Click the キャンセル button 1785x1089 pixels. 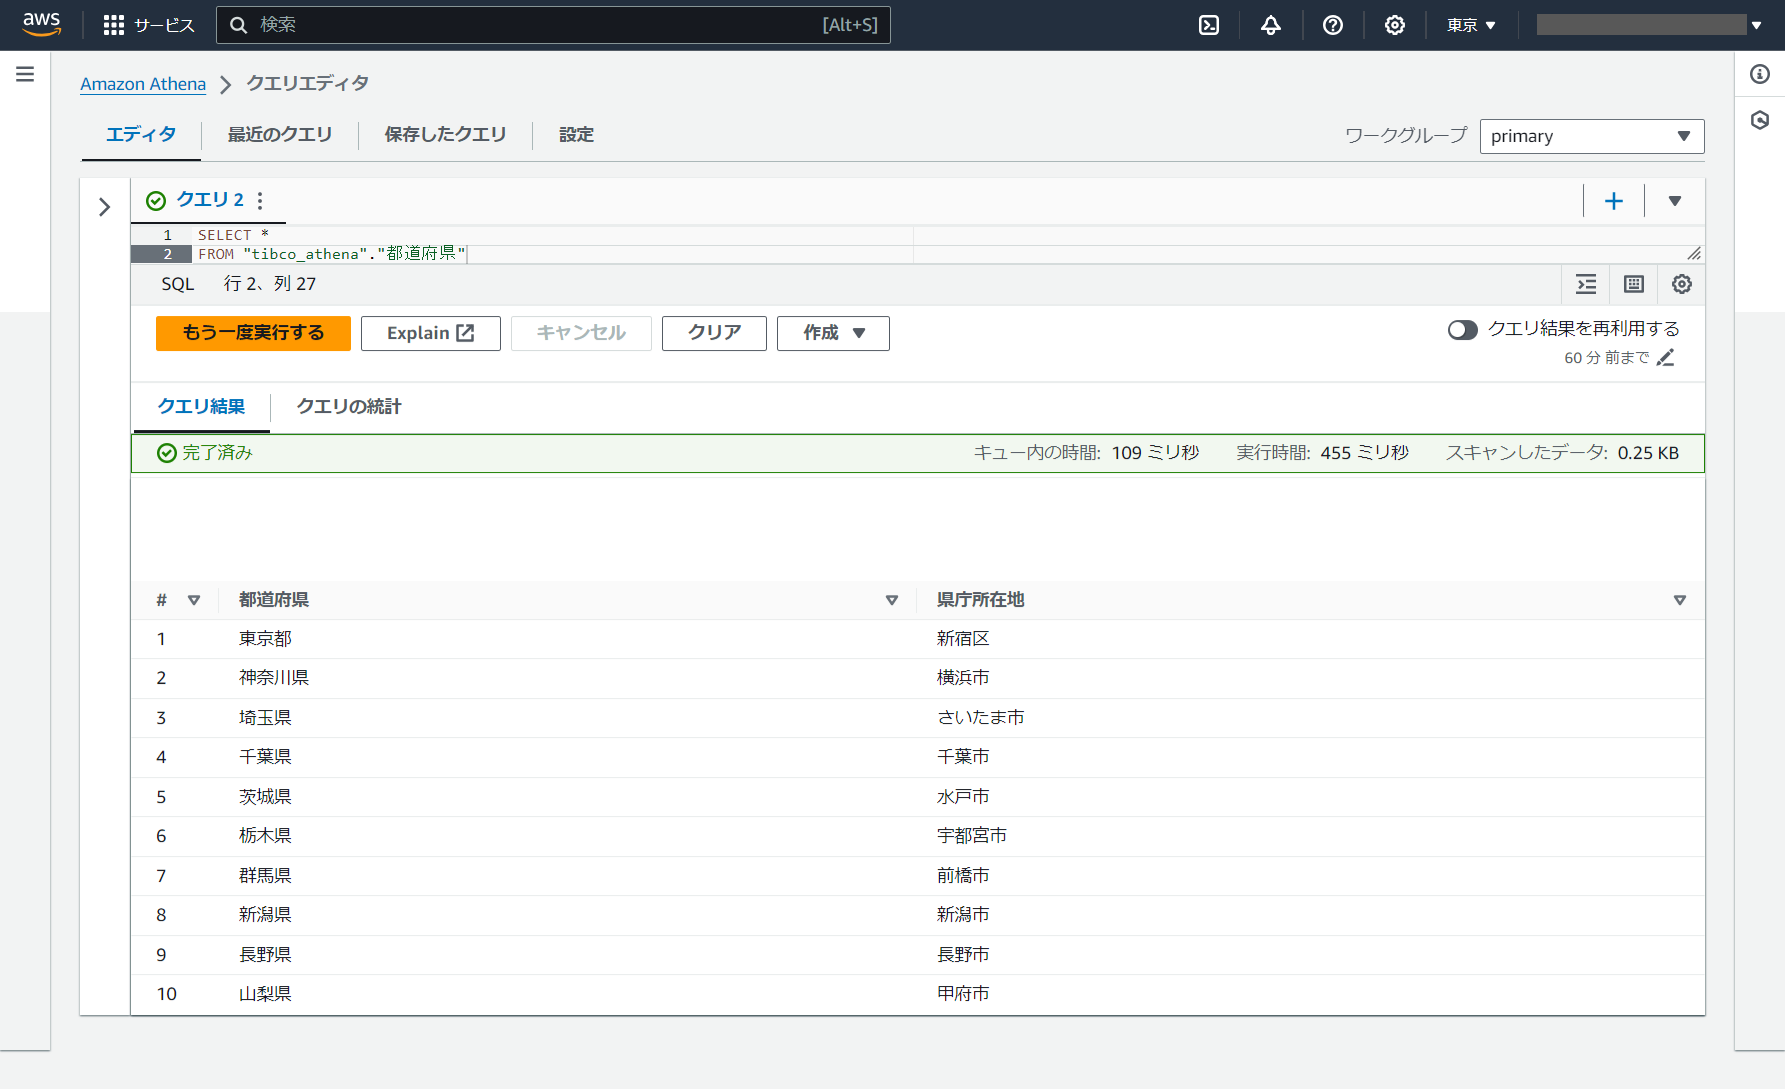[581, 333]
